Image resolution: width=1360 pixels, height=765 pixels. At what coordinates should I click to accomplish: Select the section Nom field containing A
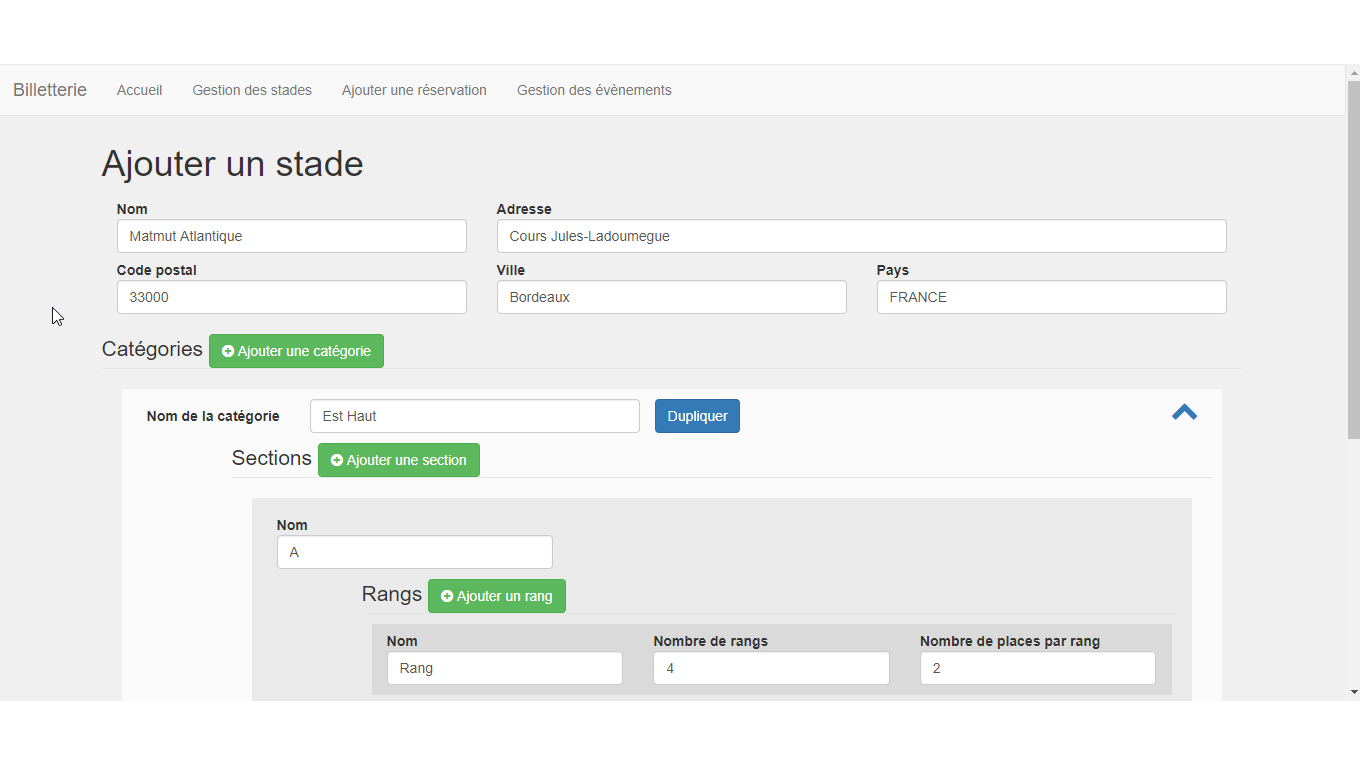[x=414, y=552]
